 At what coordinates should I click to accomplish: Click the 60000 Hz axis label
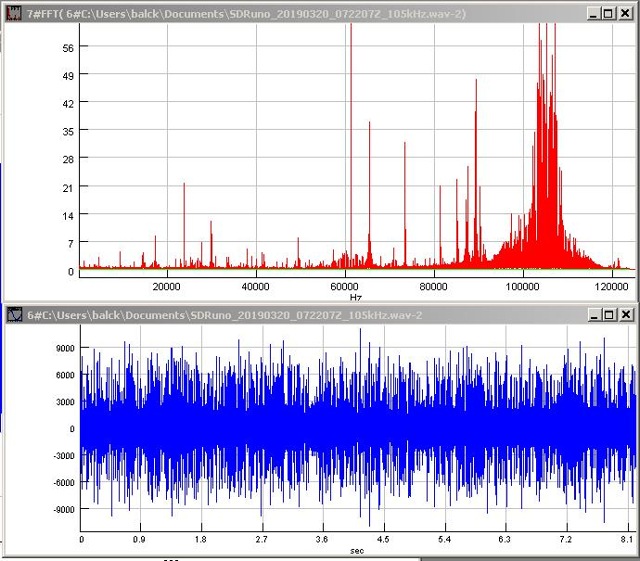(344, 287)
